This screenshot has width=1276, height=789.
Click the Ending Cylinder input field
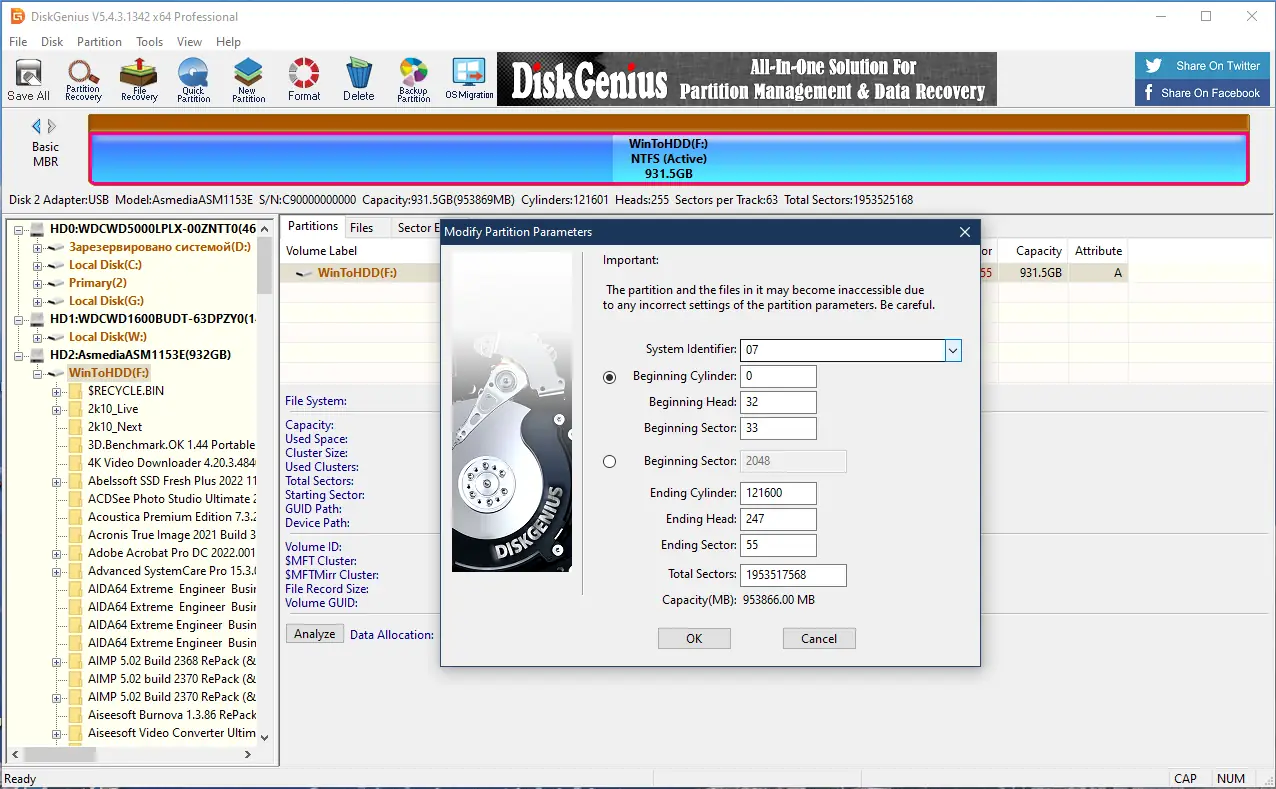[x=779, y=494]
